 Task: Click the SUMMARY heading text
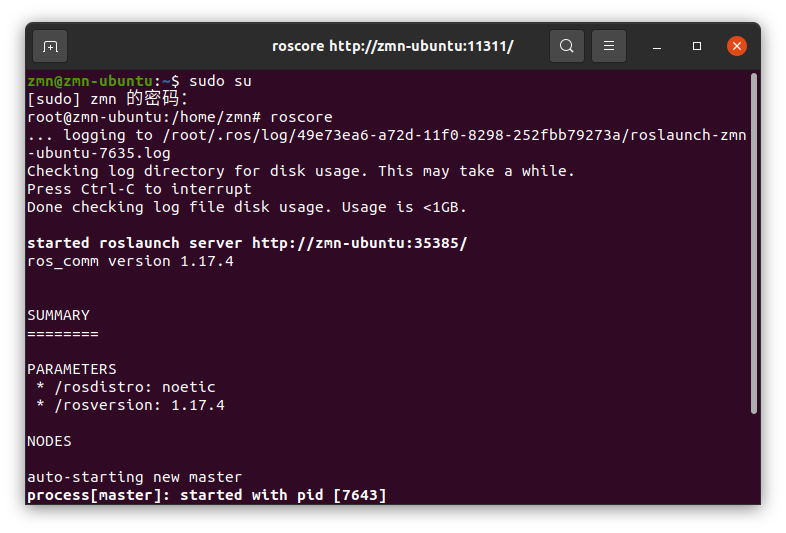[58, 315]
